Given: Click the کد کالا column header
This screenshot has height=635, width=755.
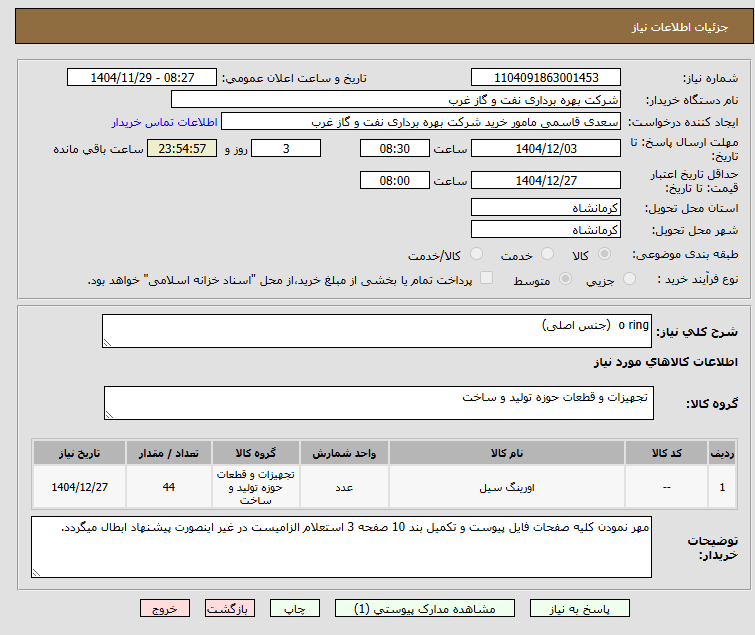Looking at the screenshot, I should coord(667,453).
